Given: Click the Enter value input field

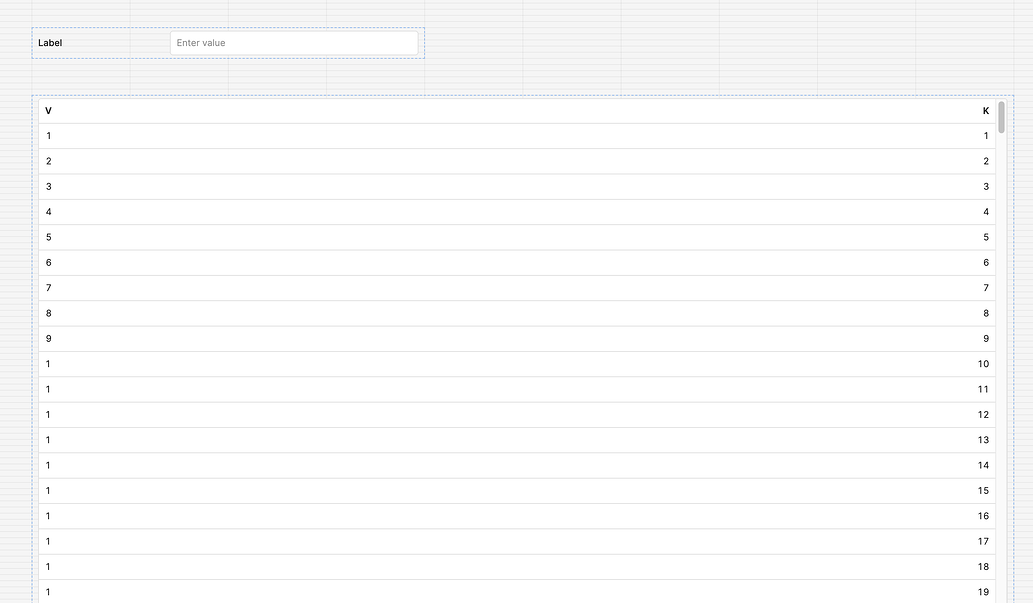Looking at the screenshot, I should coord(294,43).
